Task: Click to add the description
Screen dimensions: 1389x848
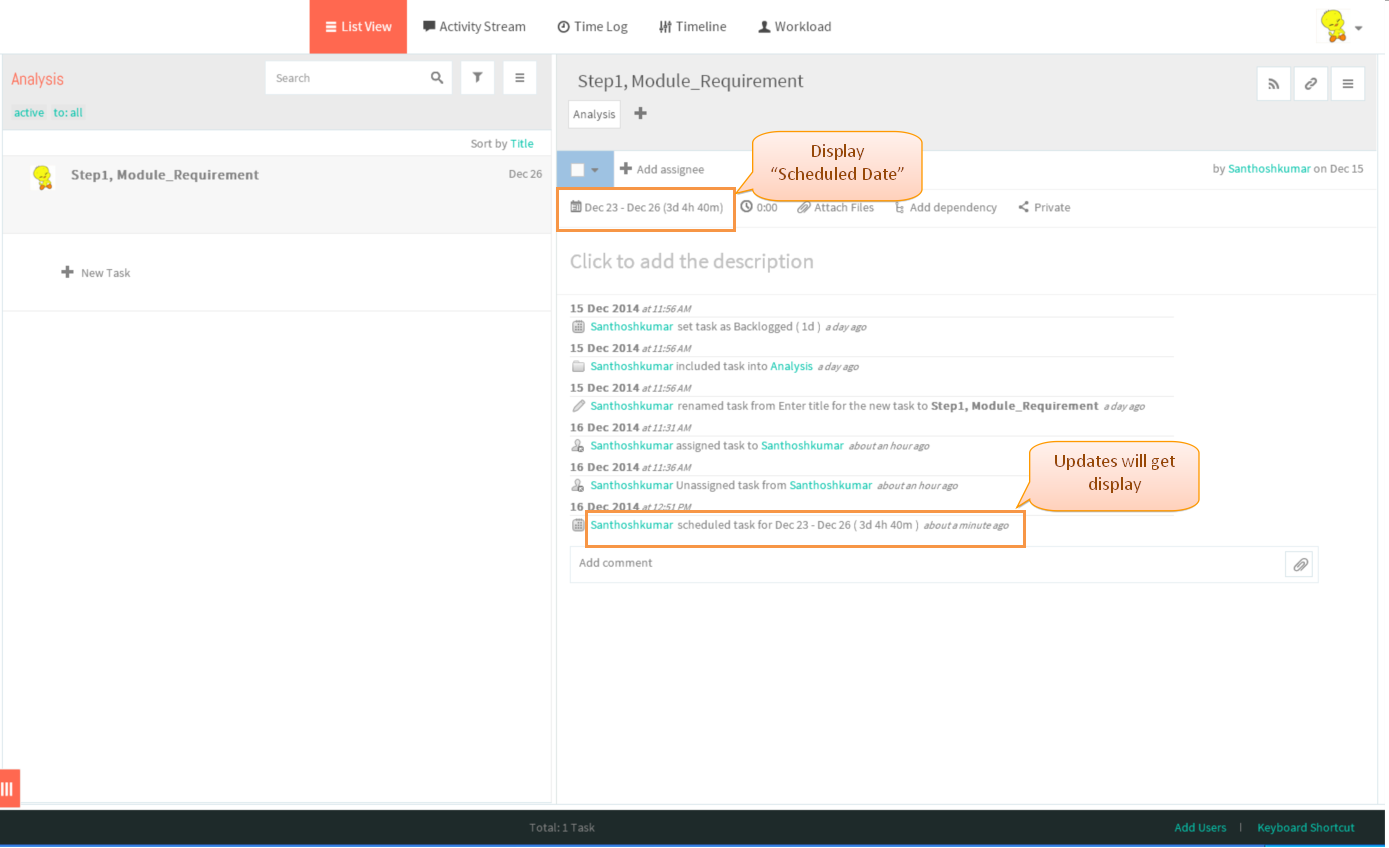Action: click(x=692, y=262)
